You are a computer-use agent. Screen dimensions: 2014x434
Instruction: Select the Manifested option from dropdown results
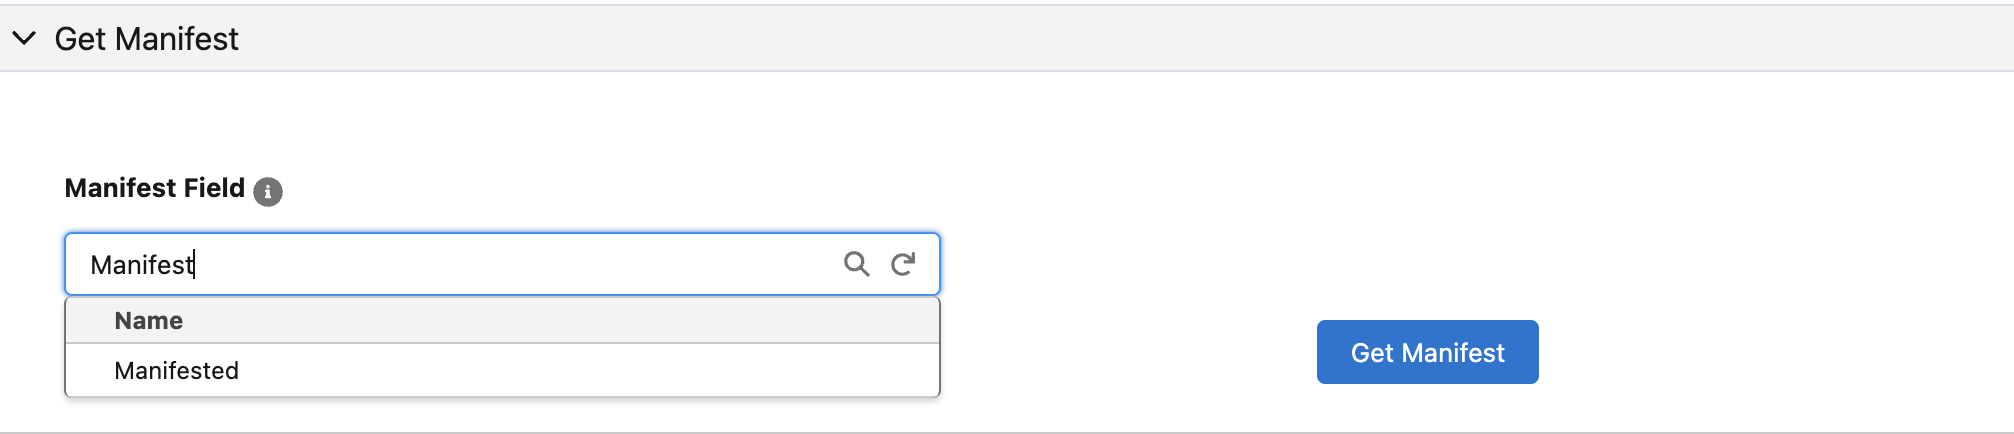pyautogui.click(x=177, y=371)
